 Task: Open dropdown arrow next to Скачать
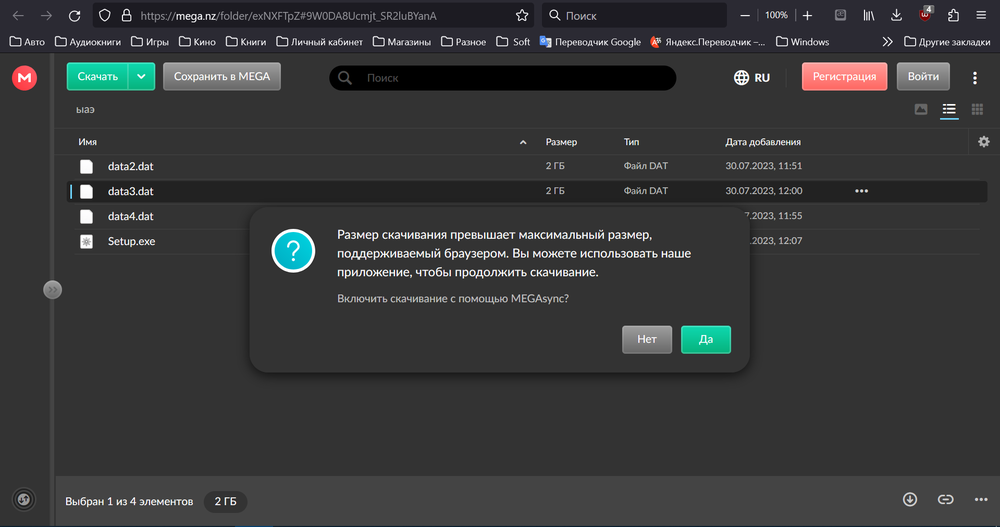pyautogui.click(x=142, y=77)
